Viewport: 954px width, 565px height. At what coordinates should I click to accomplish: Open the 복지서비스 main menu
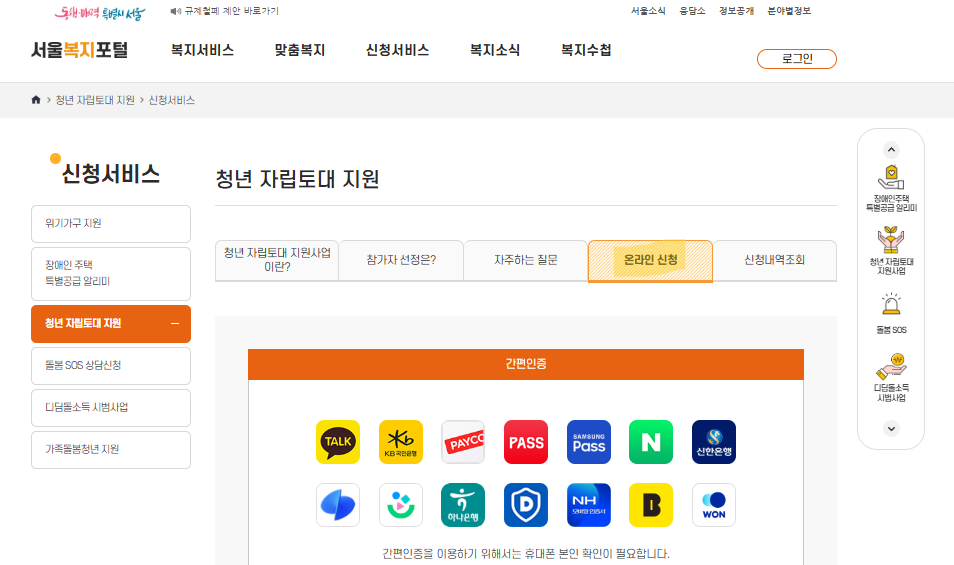[203, 50]
